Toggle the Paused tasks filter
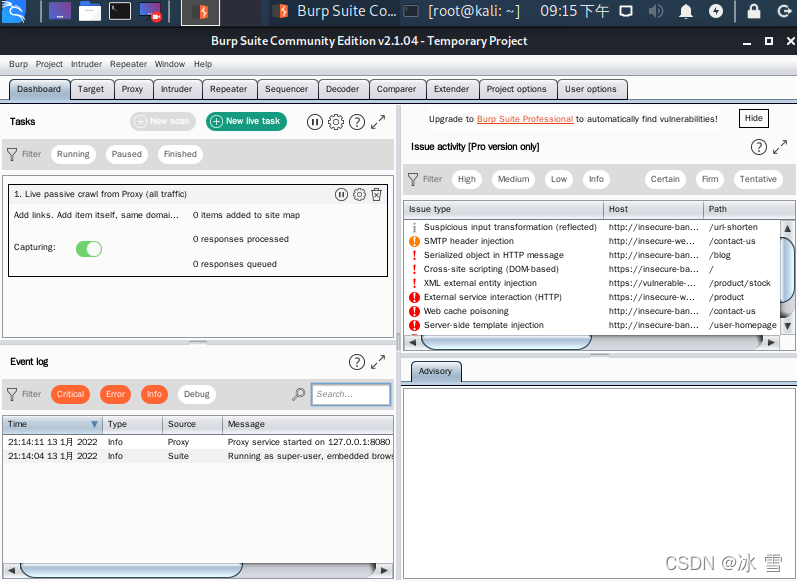Screen dimensions: 797x582 [x=127, y=155]
